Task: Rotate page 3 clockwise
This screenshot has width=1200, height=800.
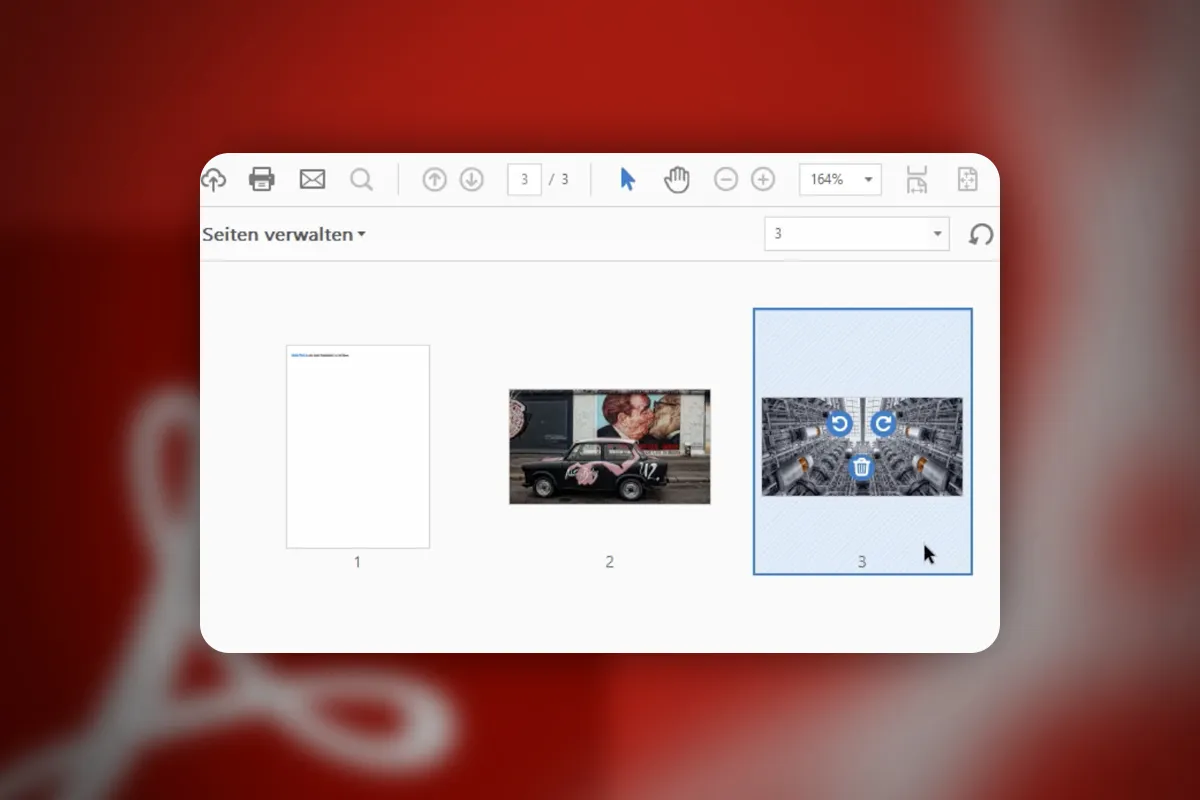Action: (883, 424)
